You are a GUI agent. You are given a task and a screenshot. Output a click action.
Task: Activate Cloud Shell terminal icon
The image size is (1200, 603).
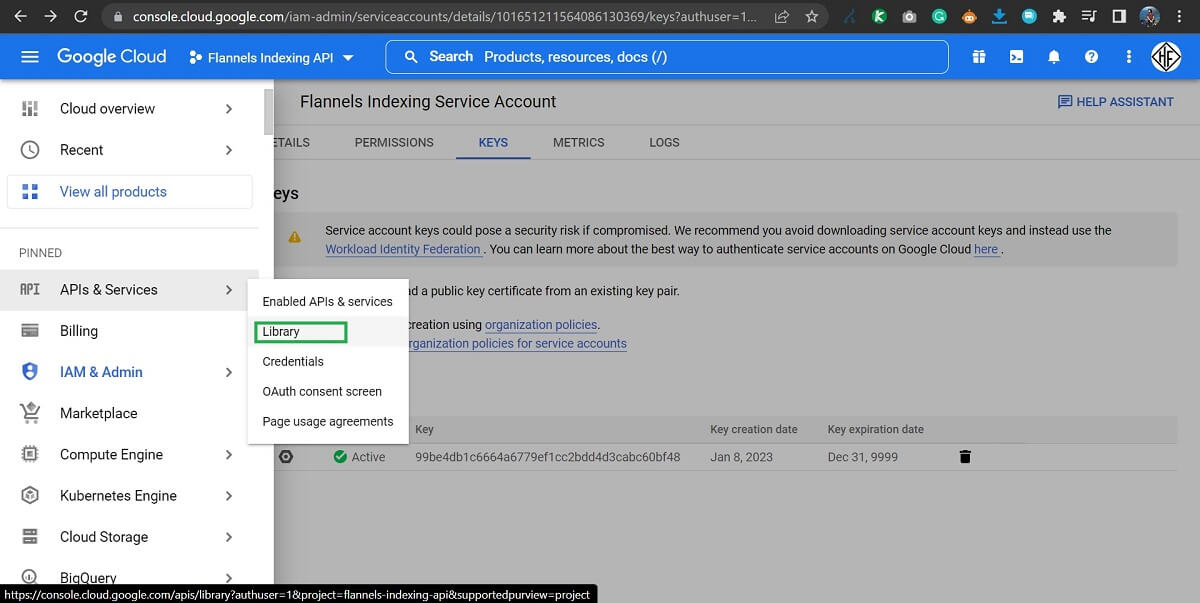[x=1016, y=57]
